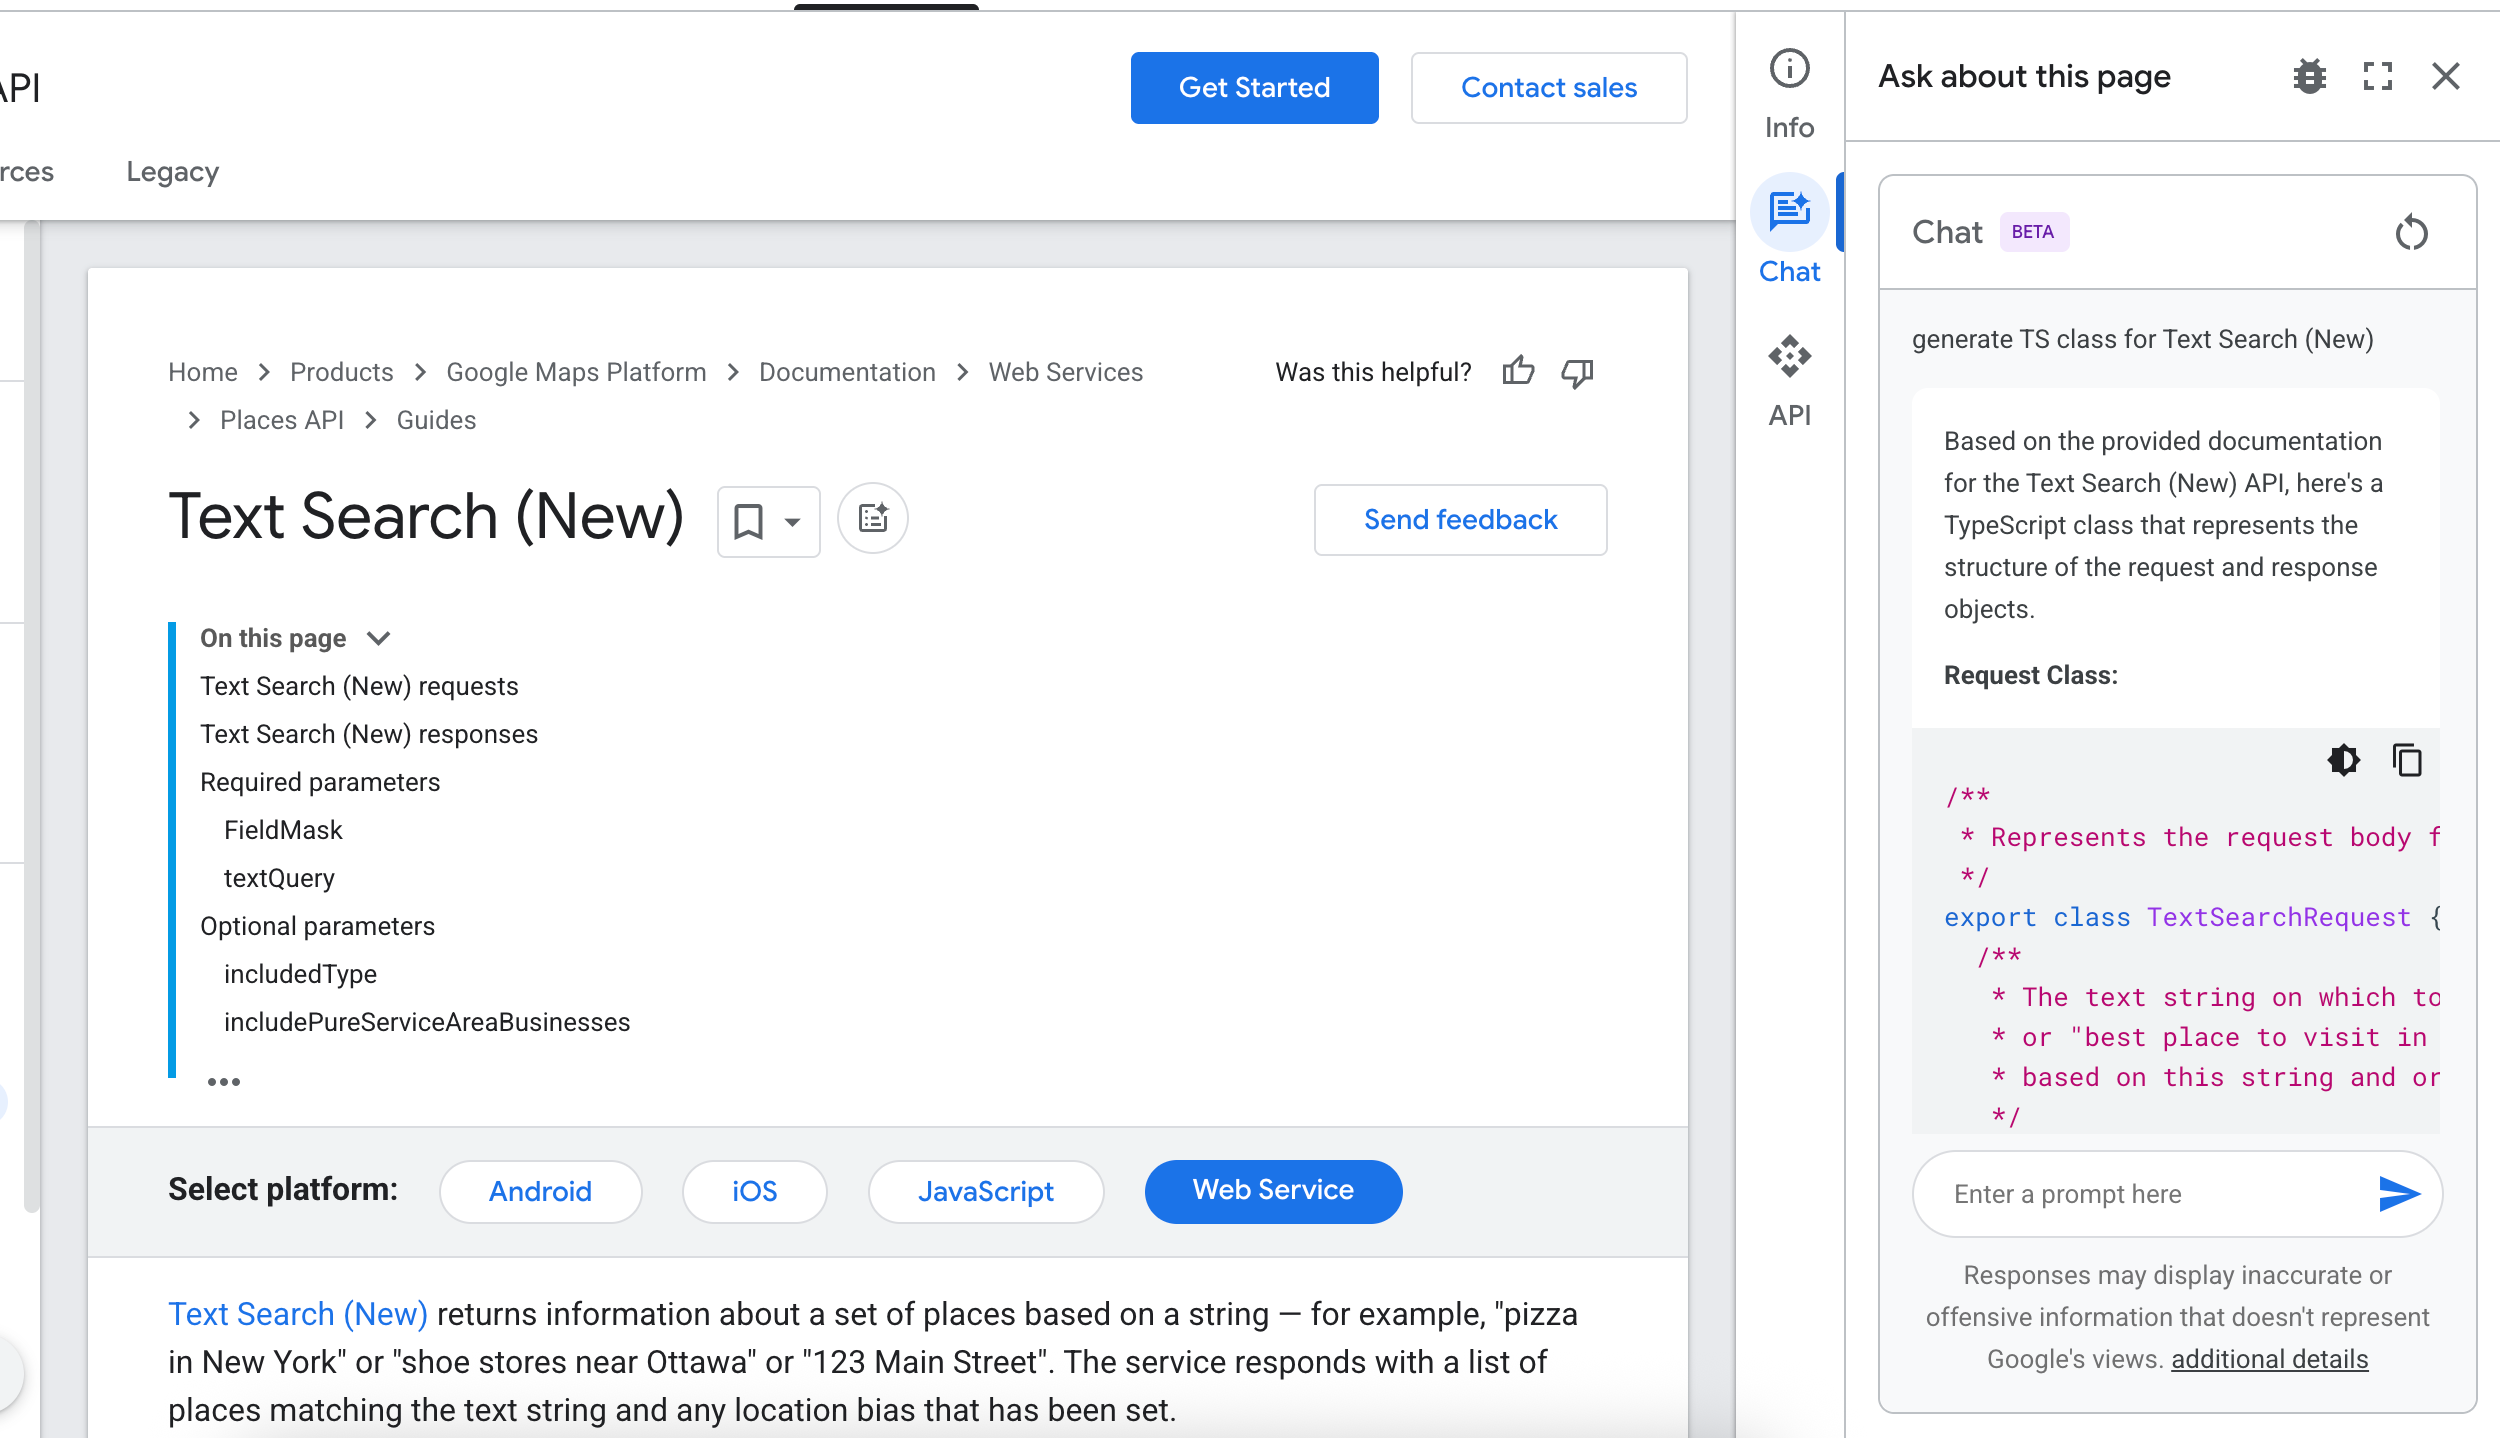Click the 'generate TS class' prompt text

tap(2142, 339)
